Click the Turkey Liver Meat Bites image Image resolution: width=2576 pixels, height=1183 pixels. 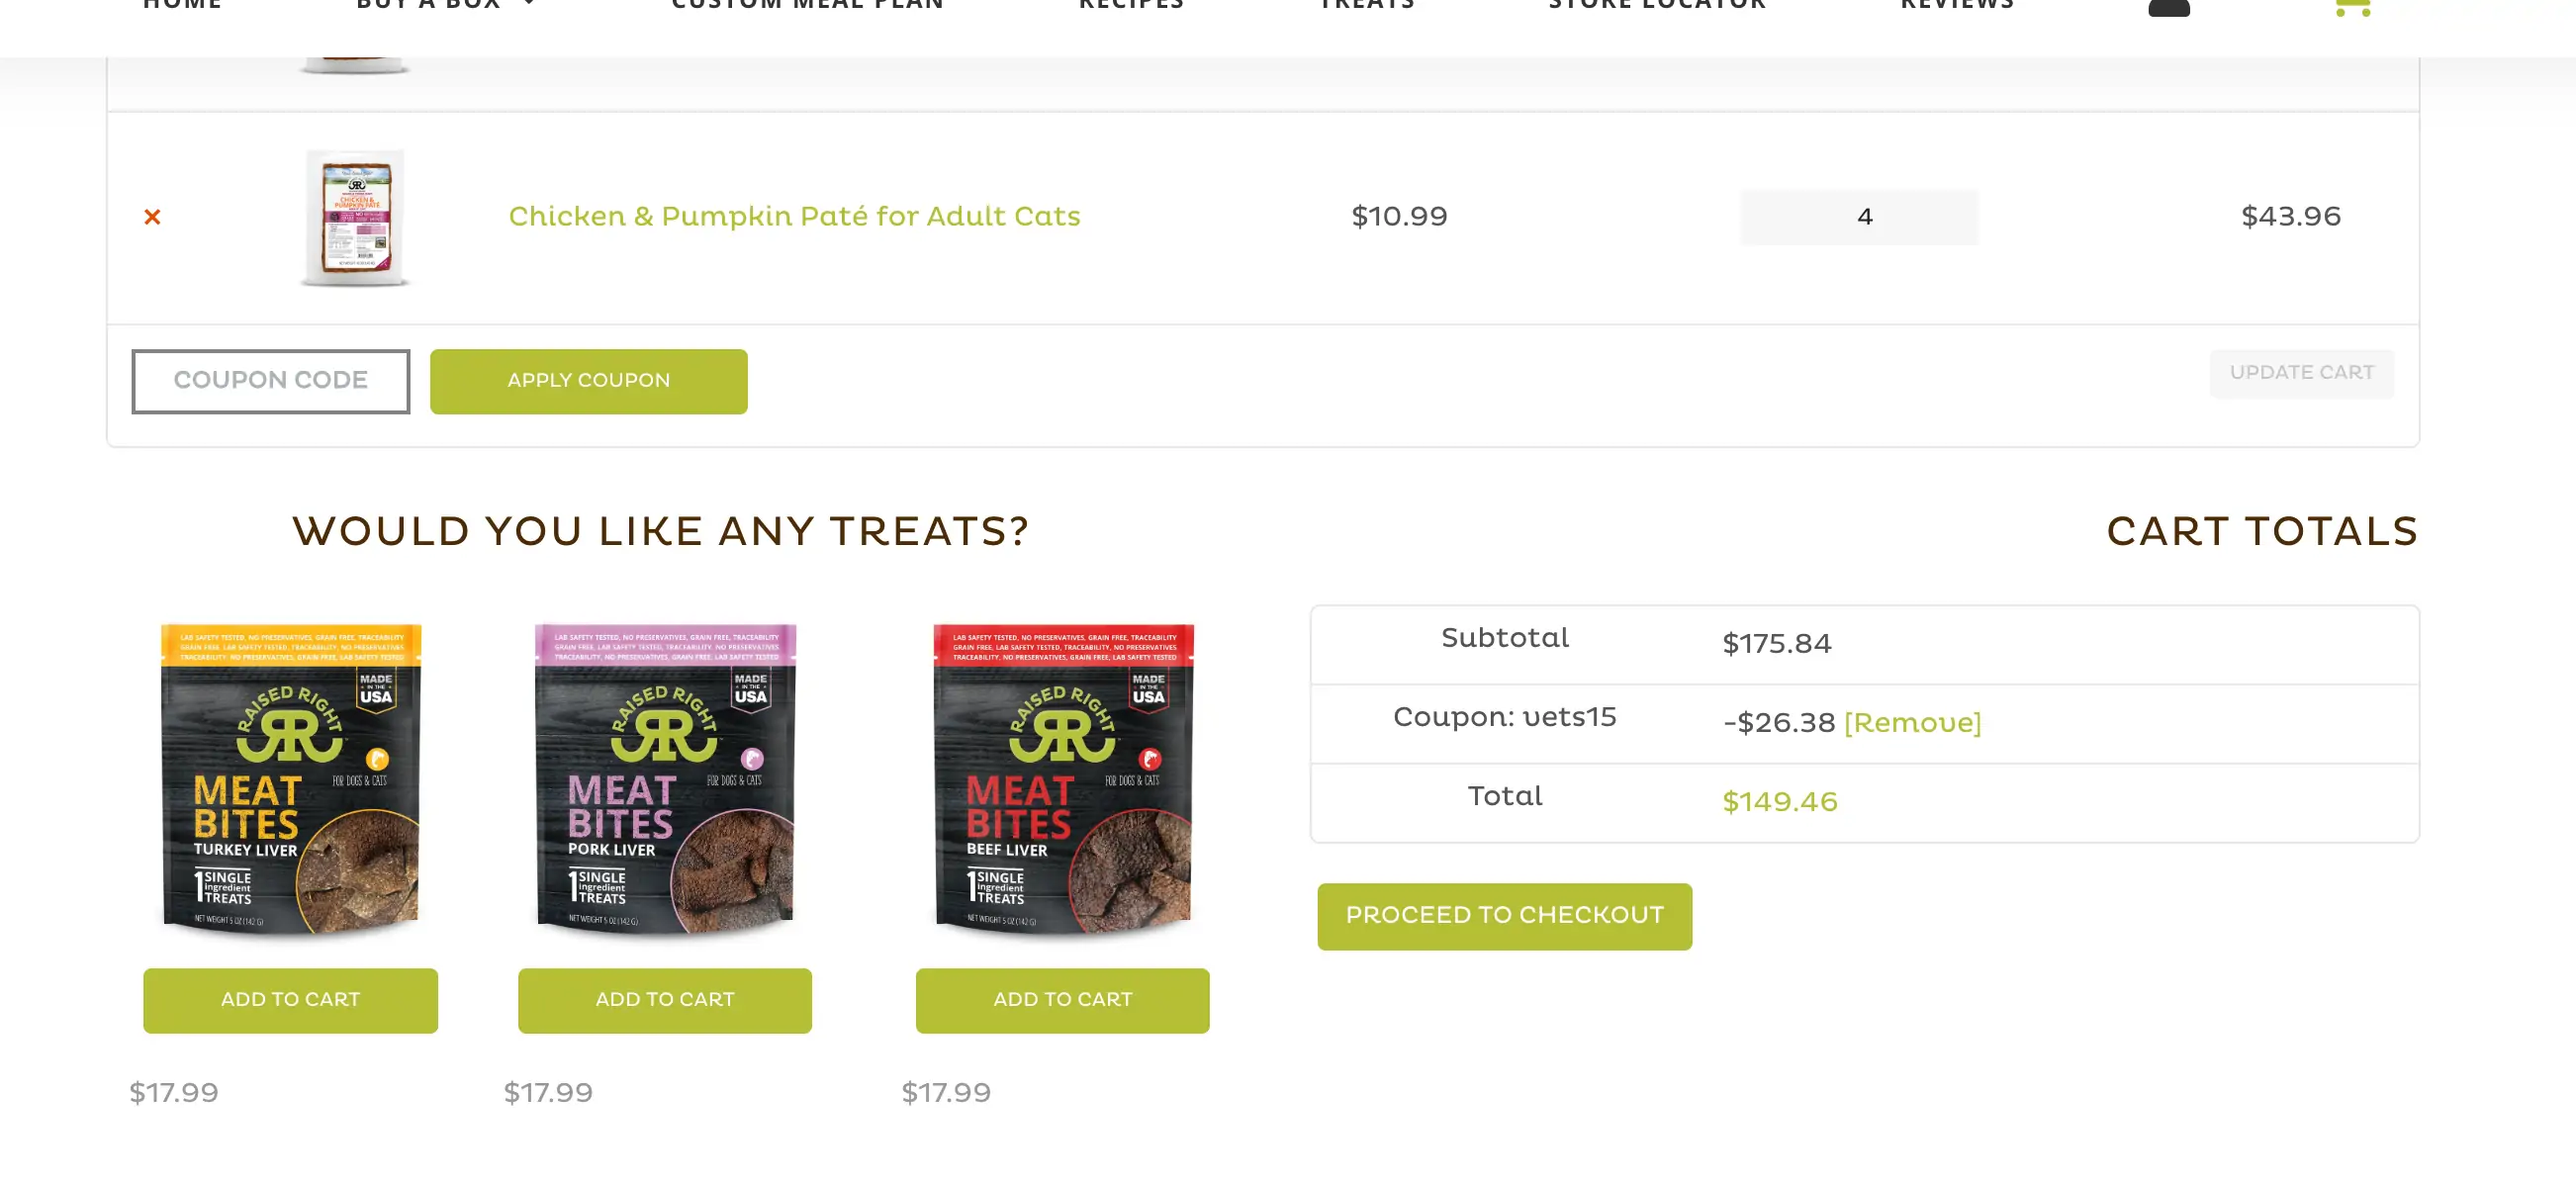point(291,780)
